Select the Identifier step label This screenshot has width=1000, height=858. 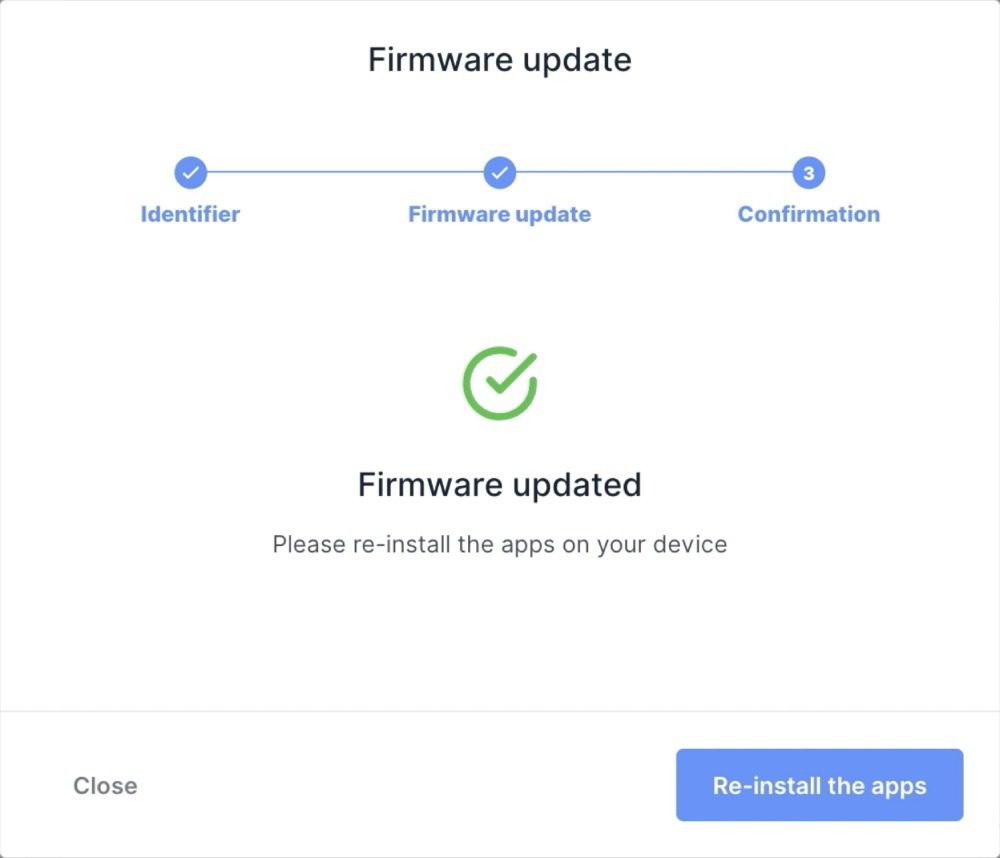[x=190, y=214]
